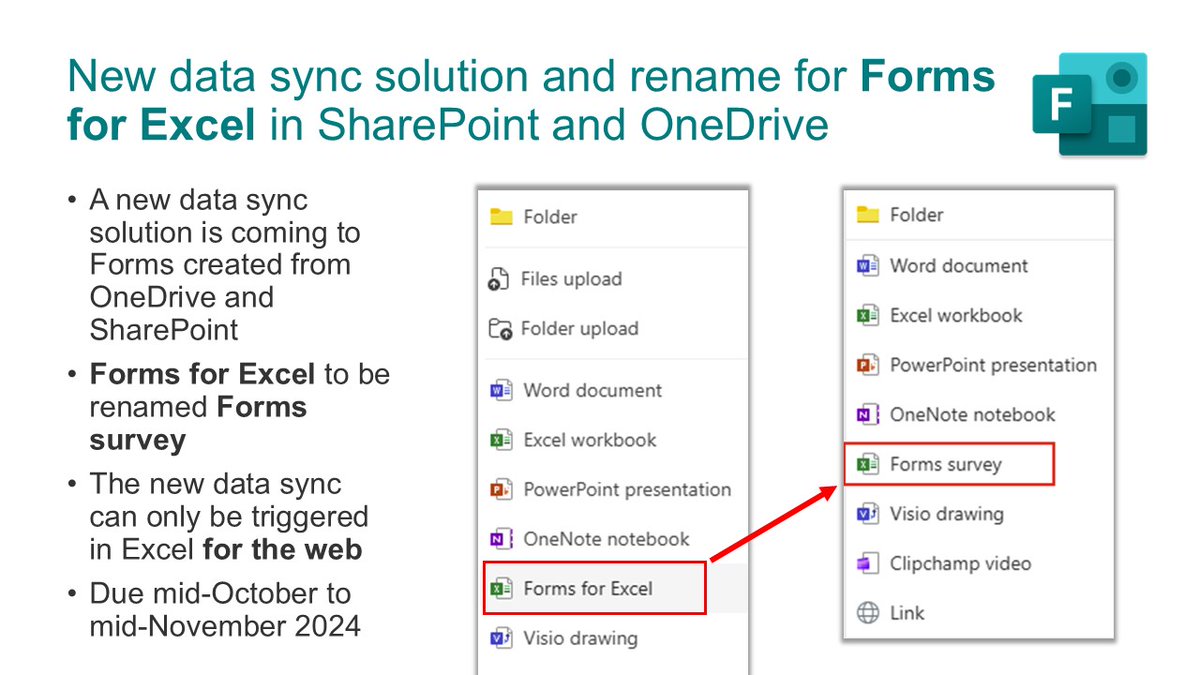Click the PowerPoint presentation icon in right menu
The height and width of the screenshot is (675, 1200).
tap(867, 366)
